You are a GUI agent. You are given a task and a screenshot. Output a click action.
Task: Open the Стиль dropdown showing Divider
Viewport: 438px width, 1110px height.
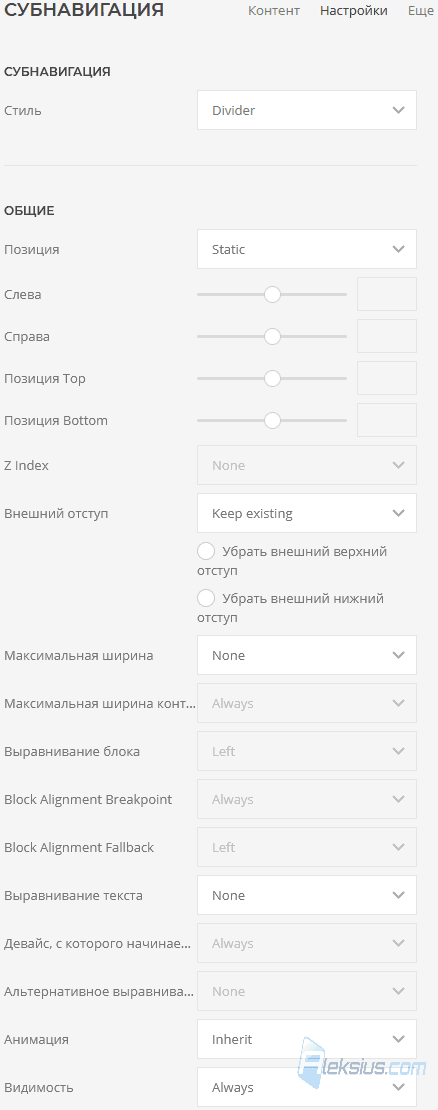click(x=306, y=110)
